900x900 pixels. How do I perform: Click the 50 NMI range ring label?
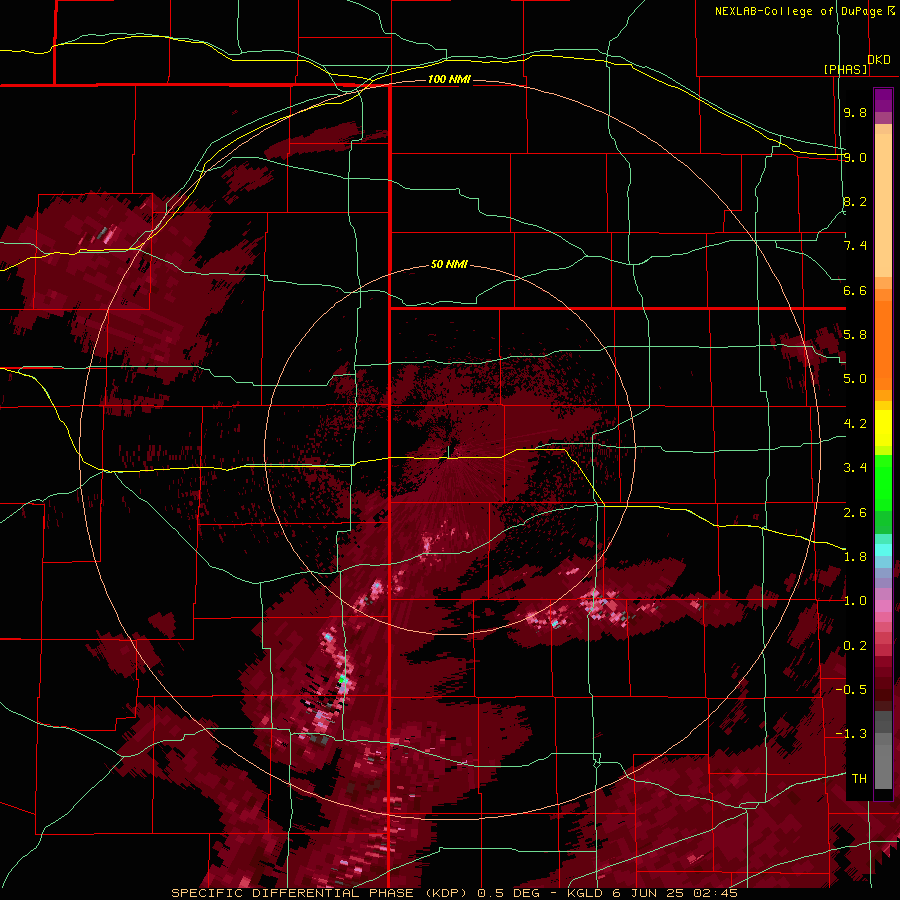[x=449, y=264]
